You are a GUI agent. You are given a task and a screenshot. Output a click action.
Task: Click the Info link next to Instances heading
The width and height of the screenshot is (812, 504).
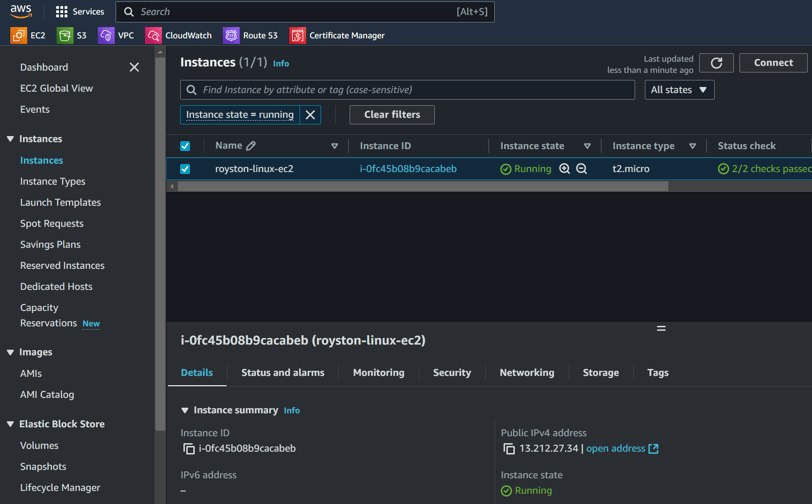pos(281,63)
